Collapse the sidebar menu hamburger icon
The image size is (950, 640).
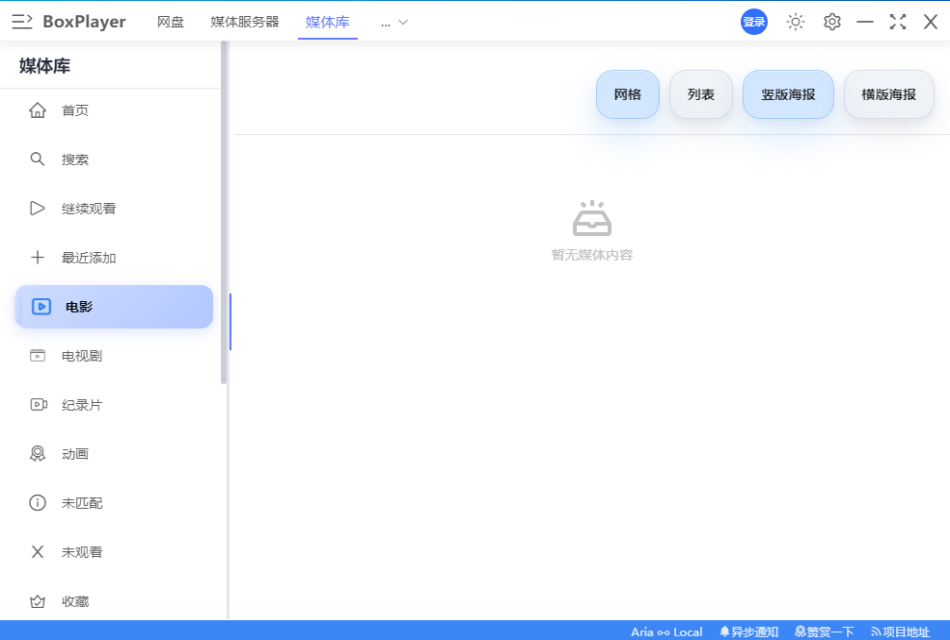click(22, 22)
